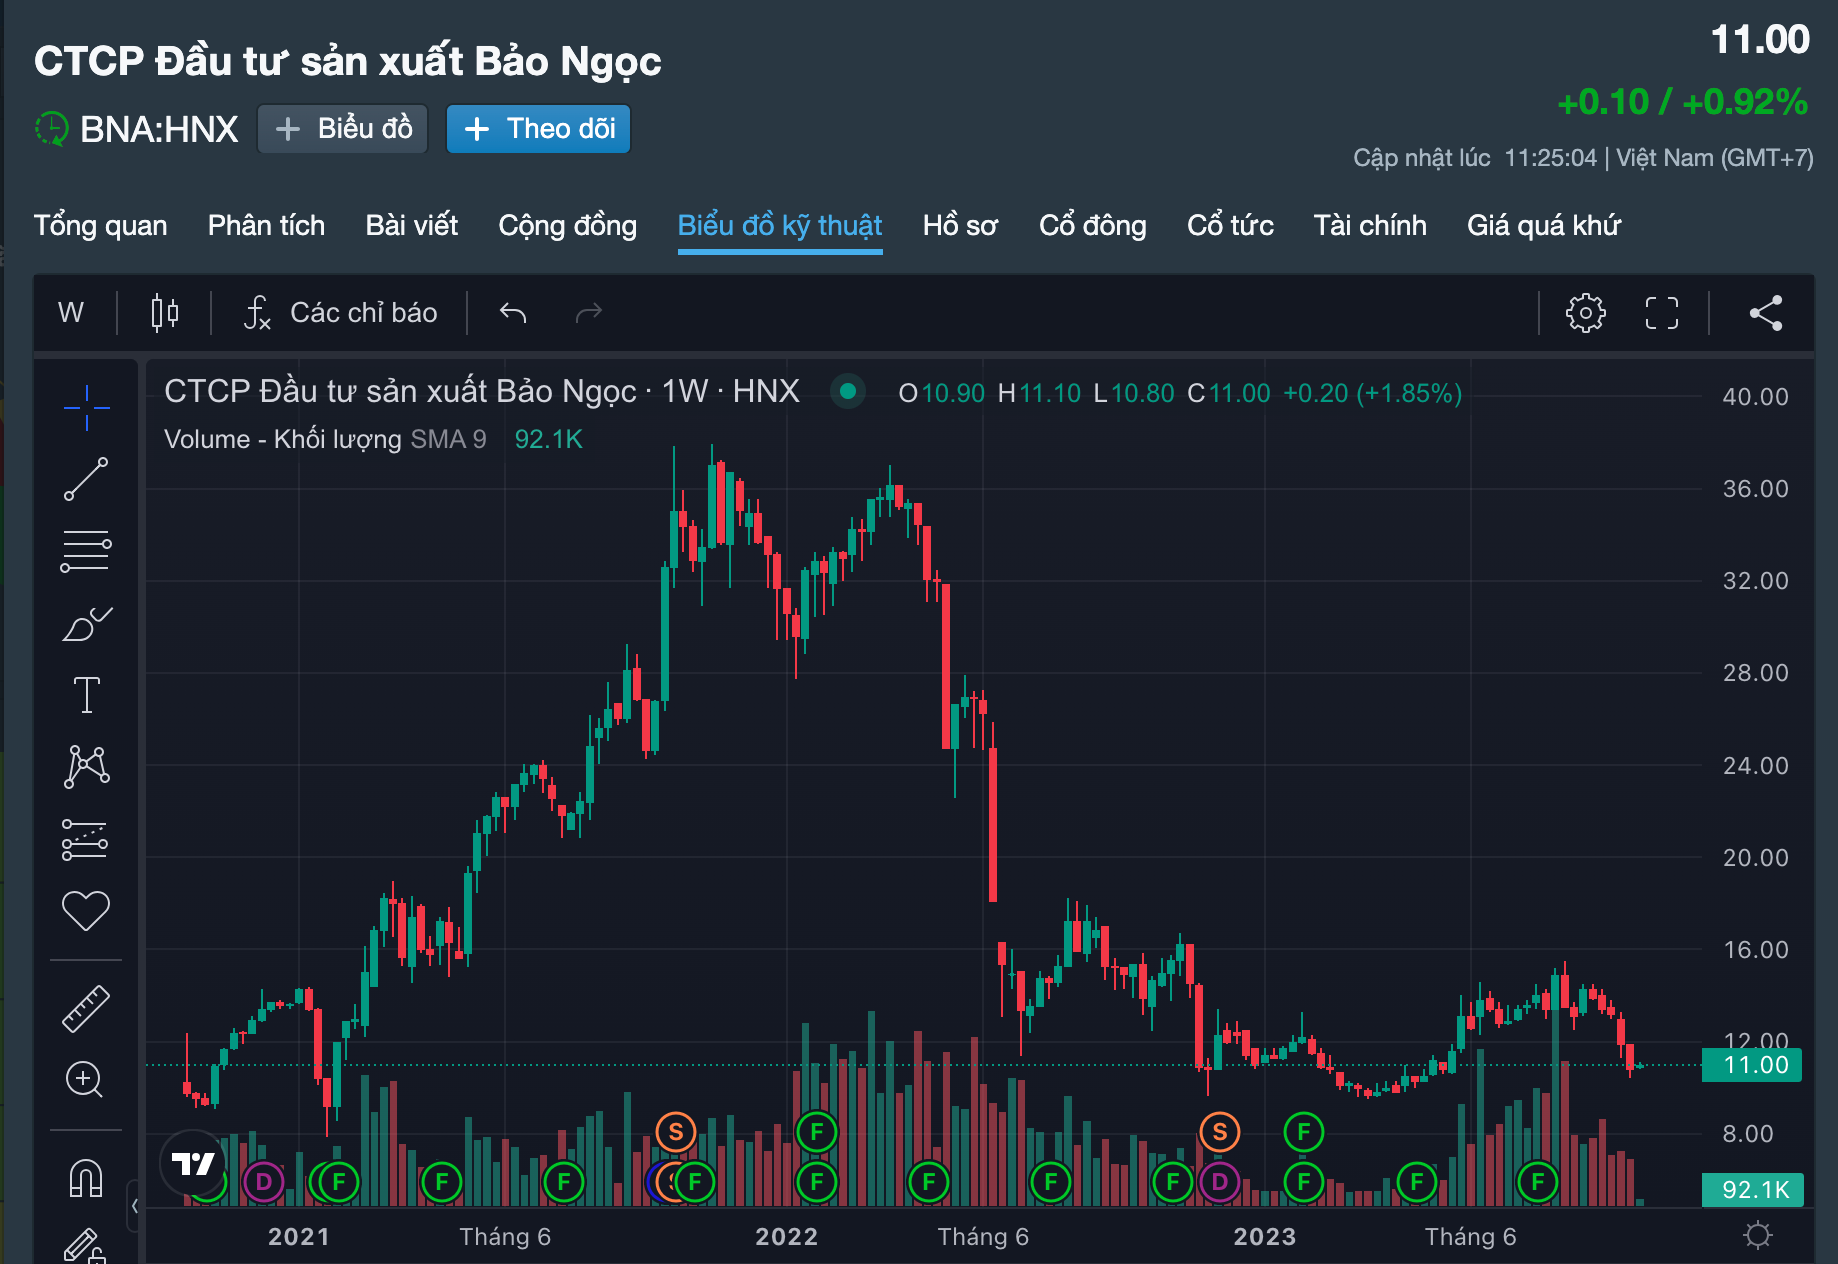Redo the chart action
The height and width of the screenshot is (1264, 1838).
coord(589,313)
